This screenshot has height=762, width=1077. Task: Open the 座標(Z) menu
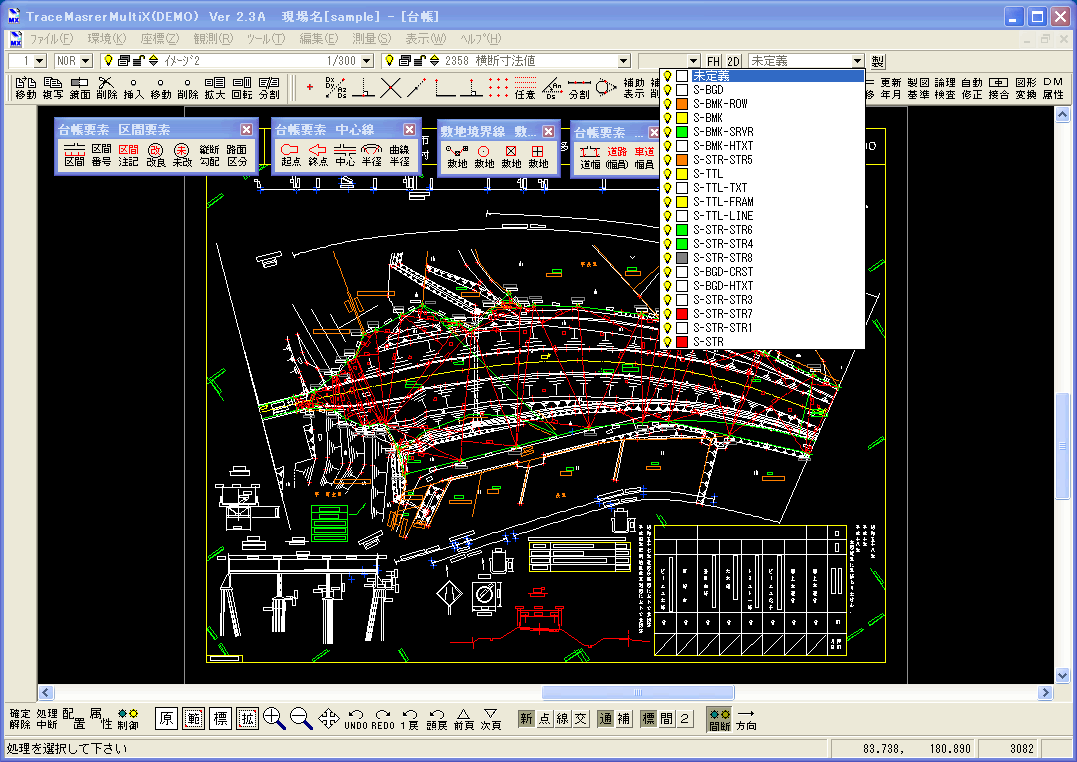(160, 39)
